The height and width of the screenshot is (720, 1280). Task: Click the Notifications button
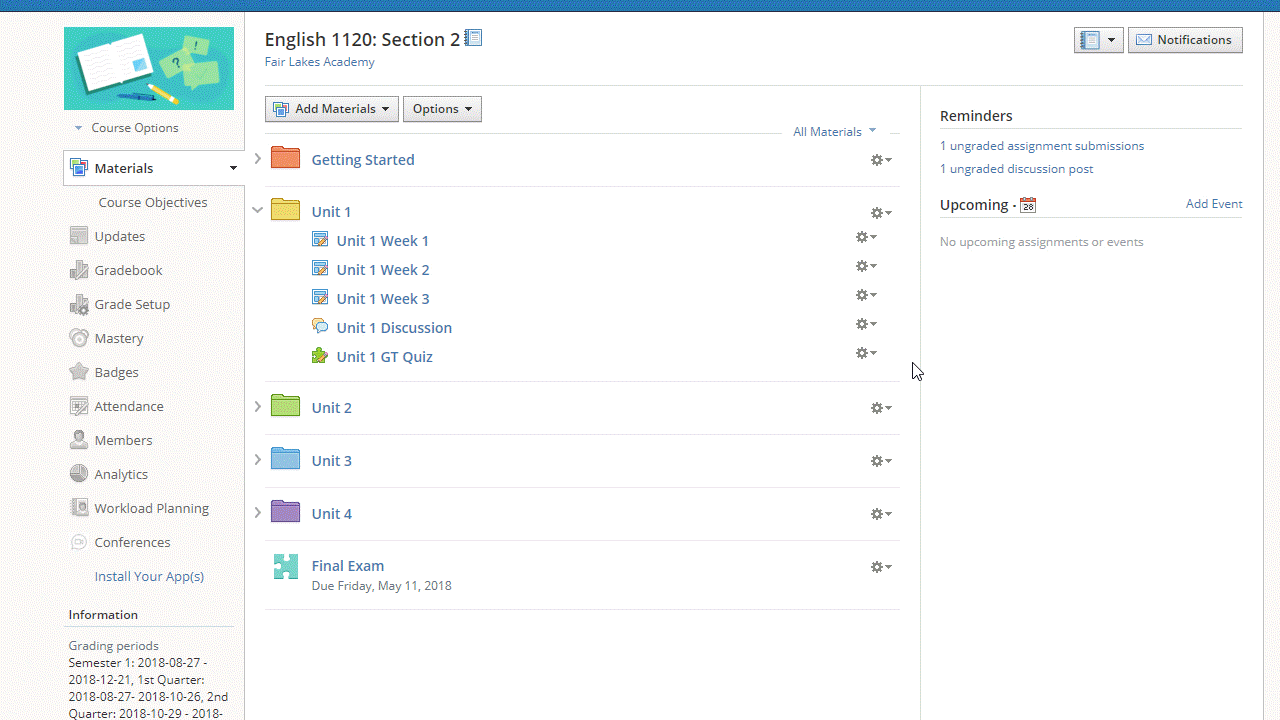(1185, 40)
